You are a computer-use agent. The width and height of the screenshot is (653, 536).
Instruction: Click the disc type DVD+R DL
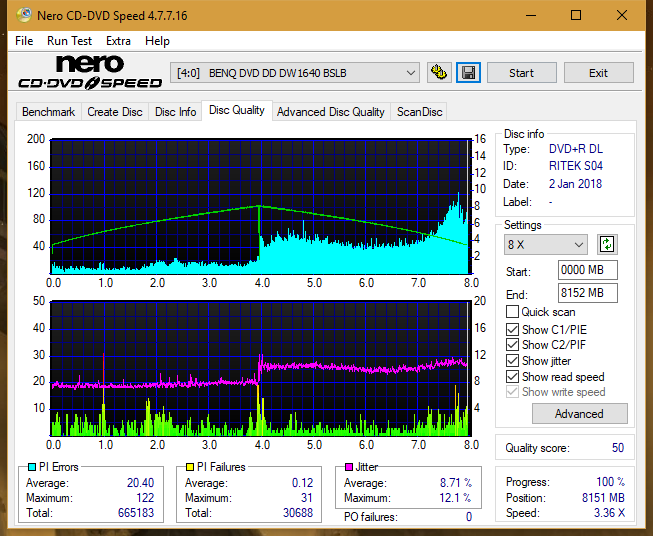click(x=576, y=149)
